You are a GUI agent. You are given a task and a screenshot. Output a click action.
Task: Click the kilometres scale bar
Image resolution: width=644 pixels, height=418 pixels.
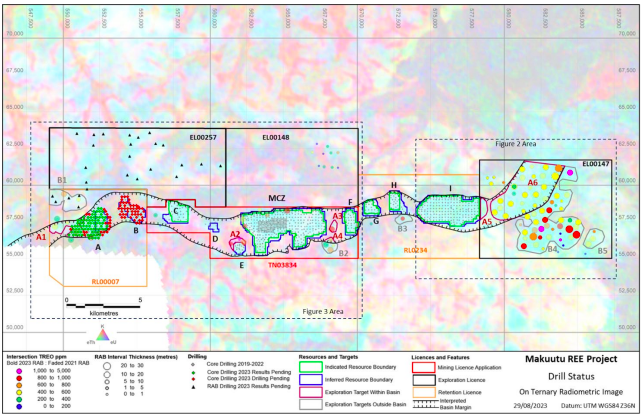[x=103, y=305]
